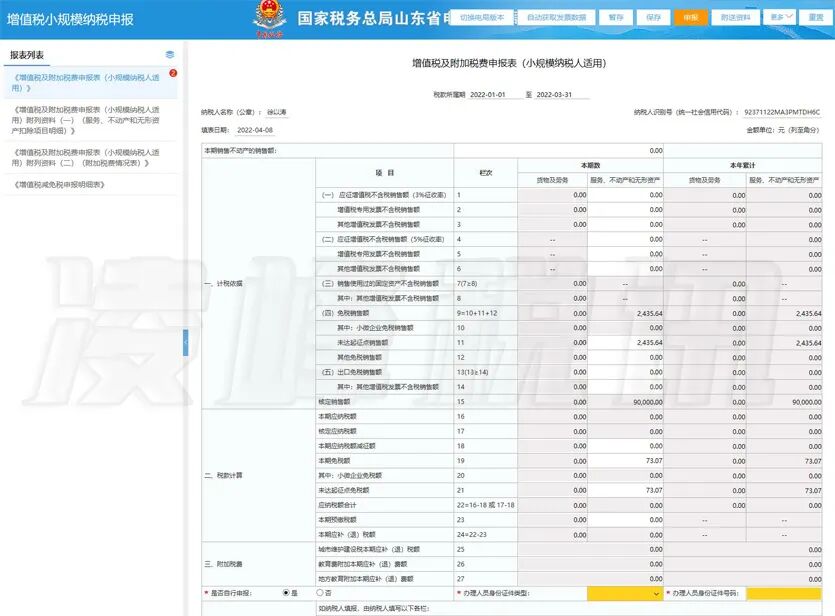Image resolution: width=835 pixels, height=616 pixels.
Task: Click the 重置 button
Action: [816, 17]
